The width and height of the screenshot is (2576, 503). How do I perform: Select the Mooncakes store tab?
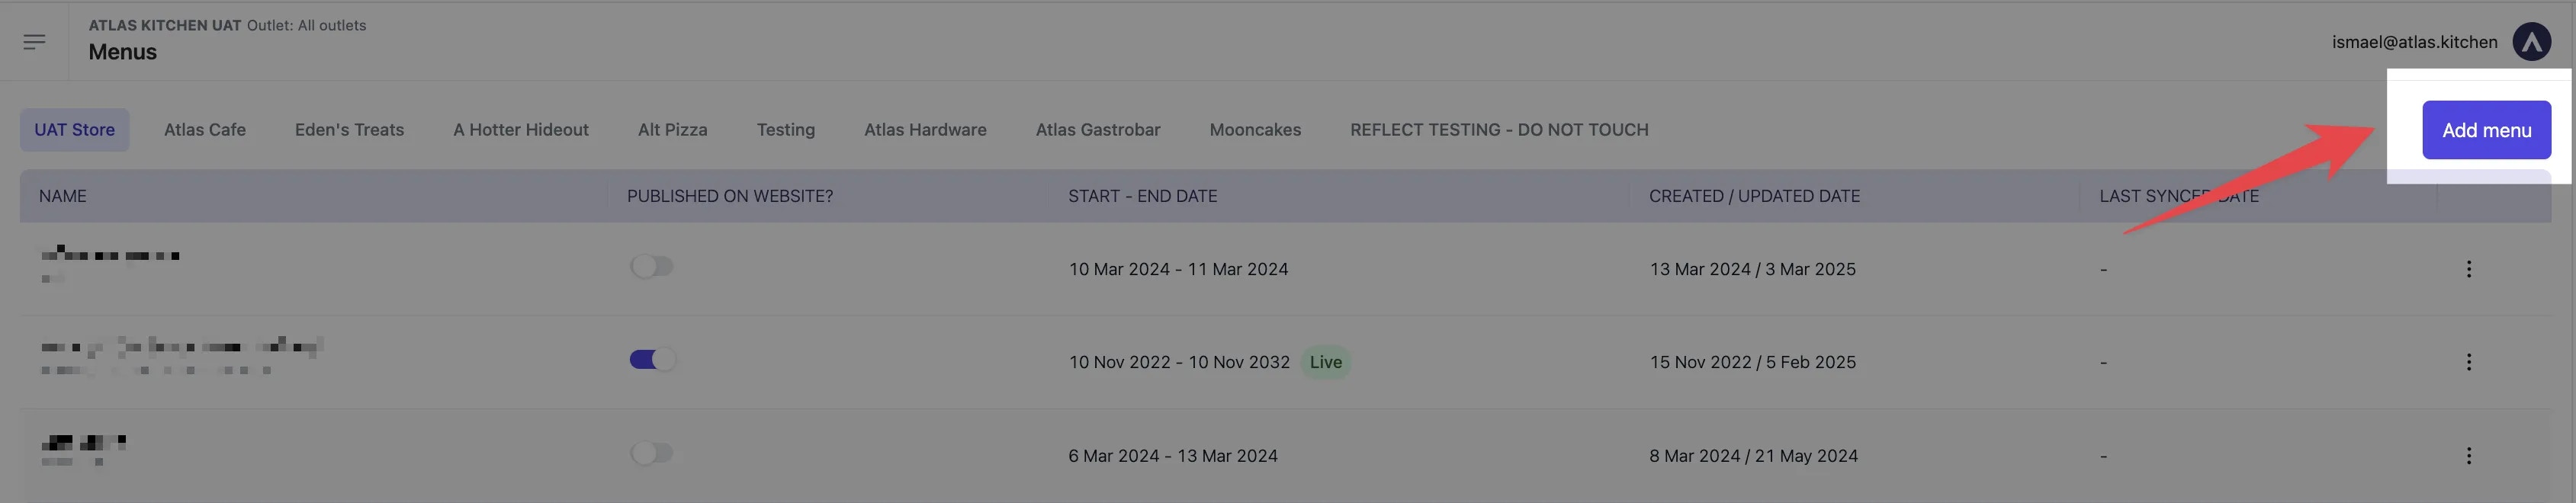pos(1256,129)
